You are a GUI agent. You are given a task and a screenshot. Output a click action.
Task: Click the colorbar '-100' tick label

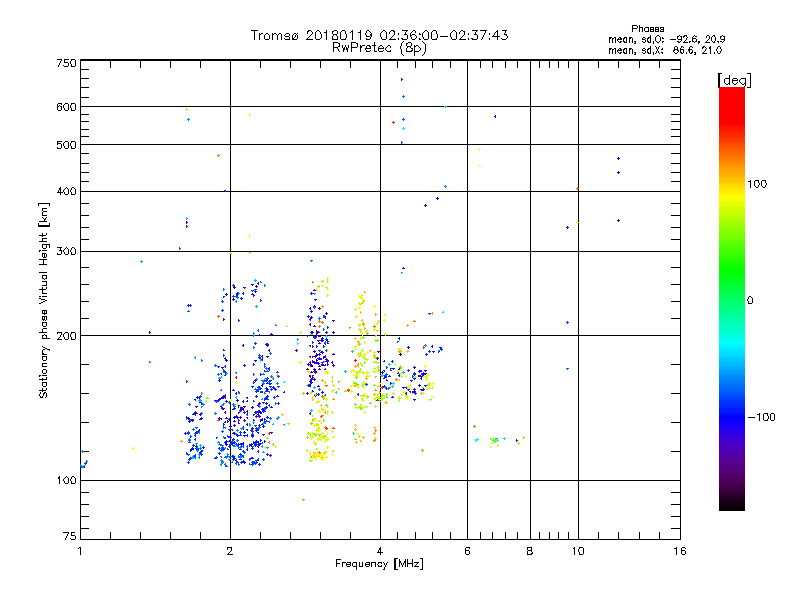pos(762,417)
